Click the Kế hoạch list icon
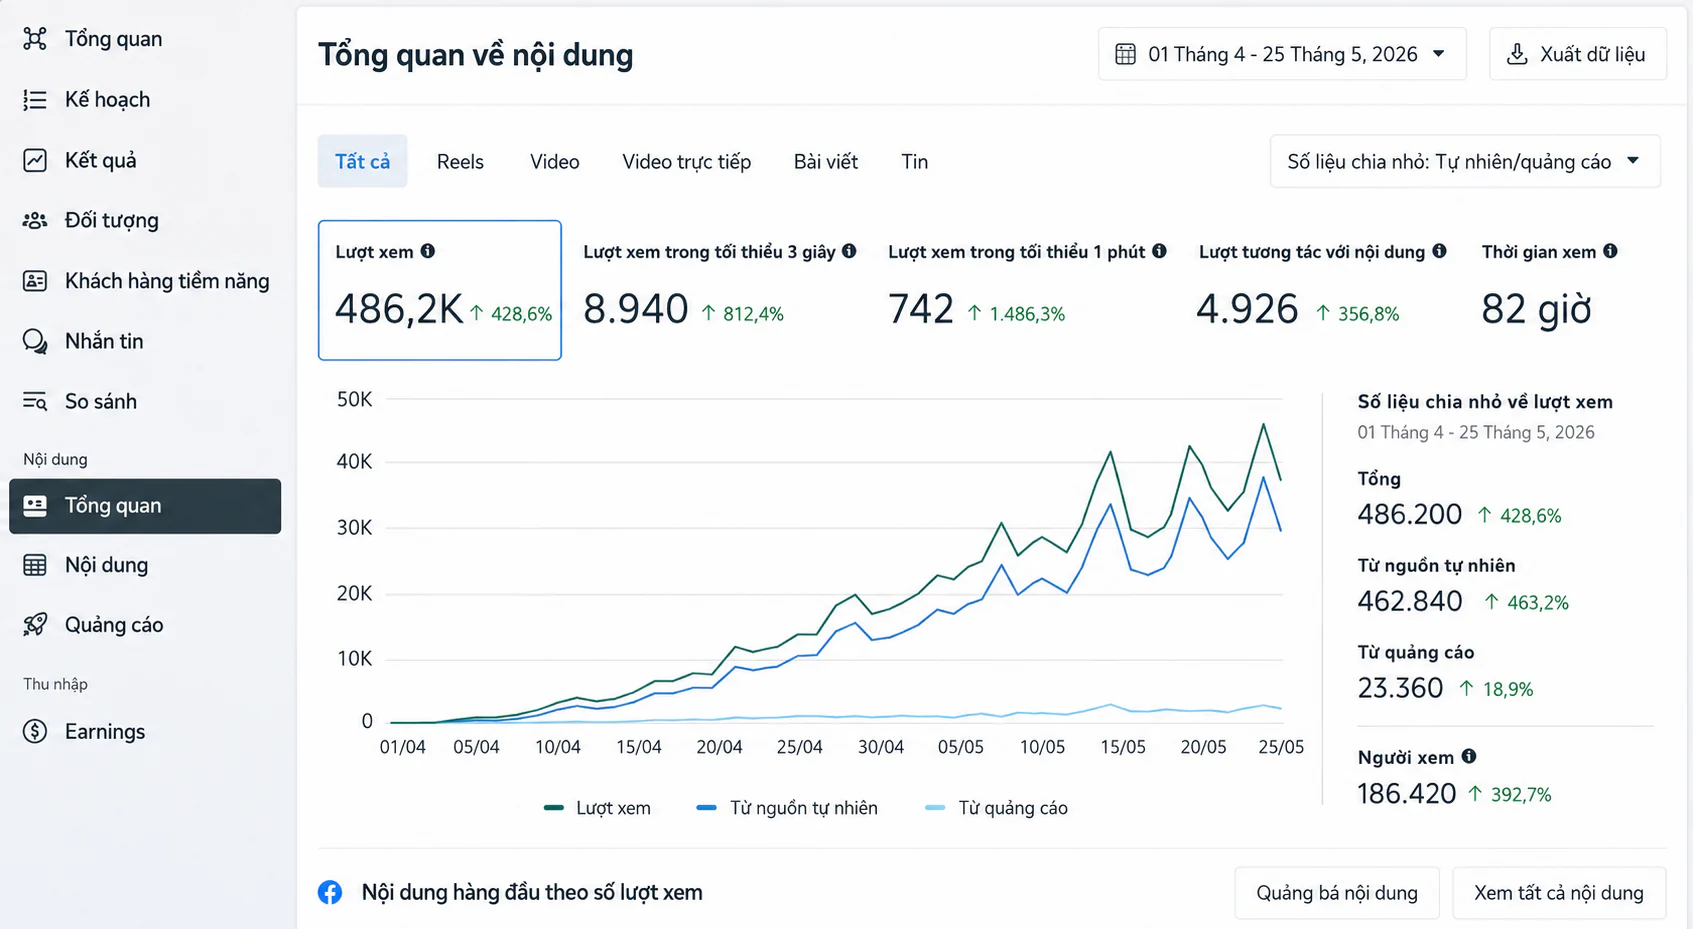The image size is (1693, 929). (x=35, y=100)
